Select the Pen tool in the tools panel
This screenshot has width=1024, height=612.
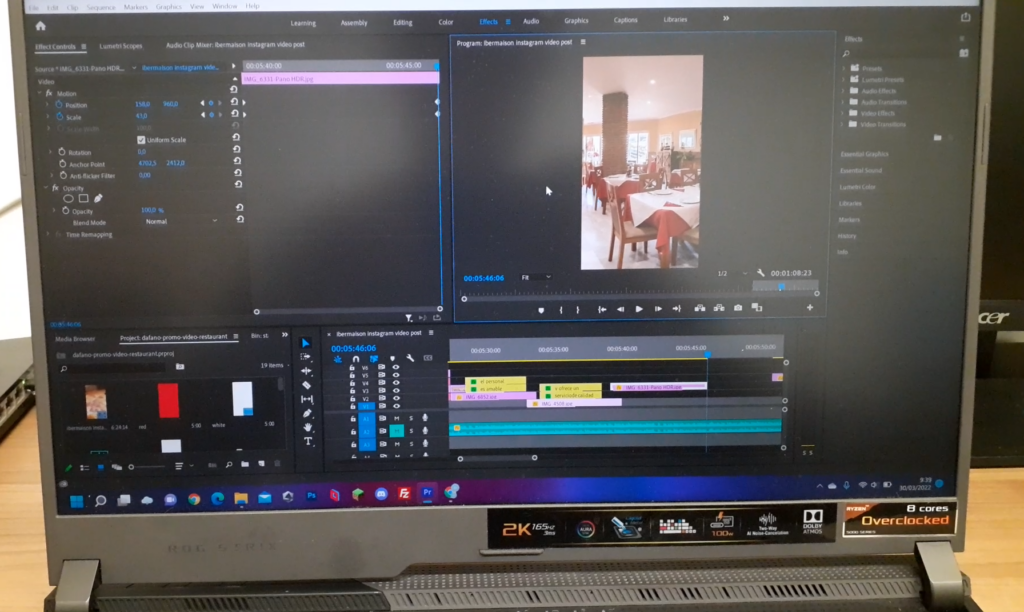pos(307,413)
